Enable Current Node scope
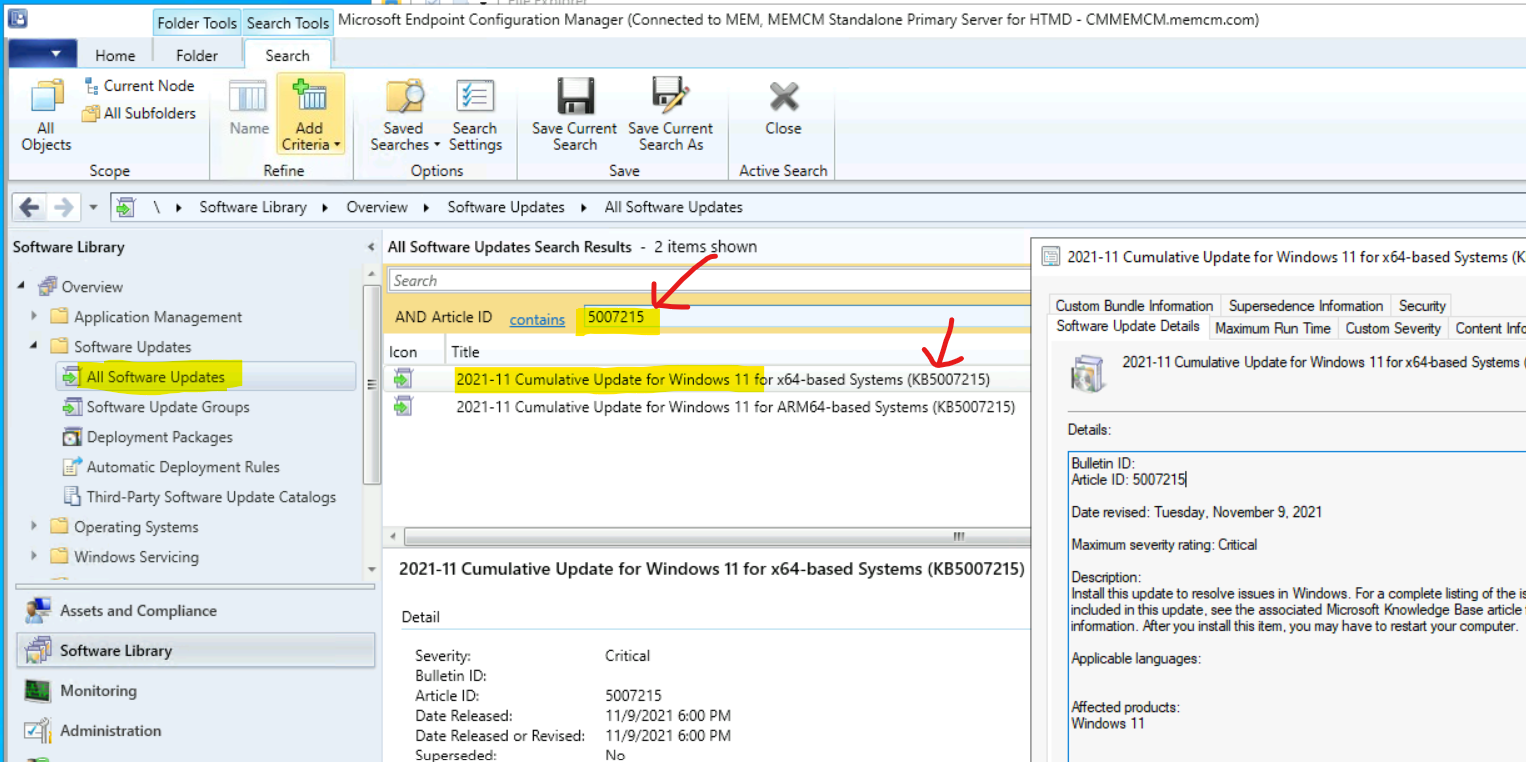The height and width of the screenshot is (762, 1526). point(141,85)
